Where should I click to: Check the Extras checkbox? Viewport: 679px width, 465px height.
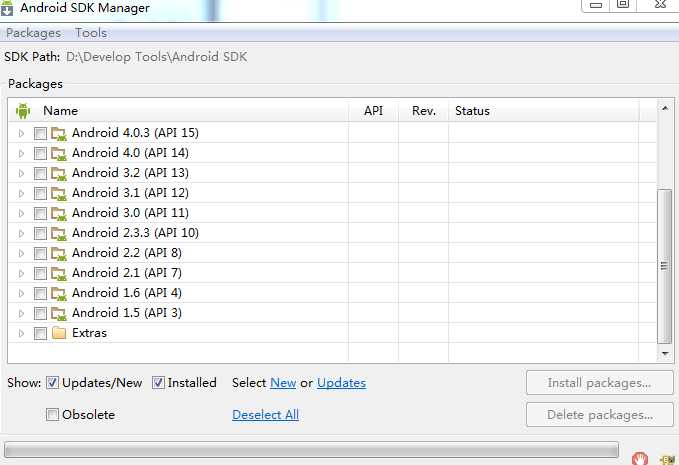click(40, 333)
